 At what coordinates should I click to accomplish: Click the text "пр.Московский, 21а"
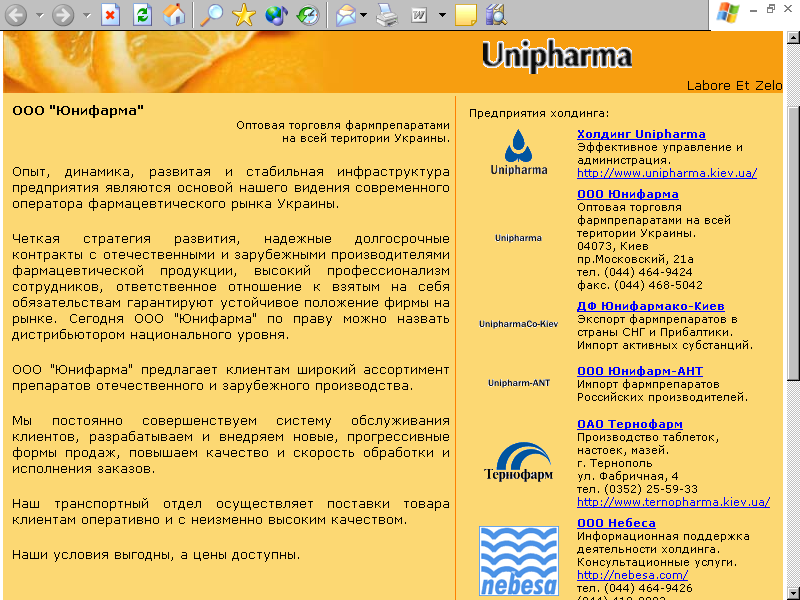tap(635, 259)
